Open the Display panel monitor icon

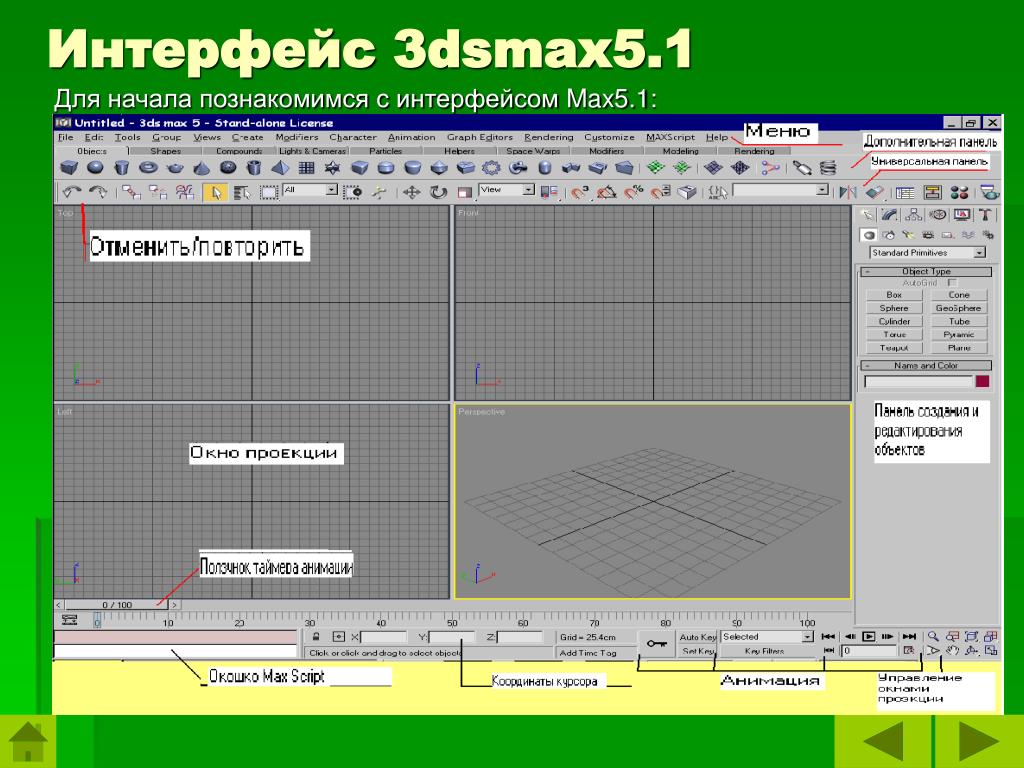962,215
